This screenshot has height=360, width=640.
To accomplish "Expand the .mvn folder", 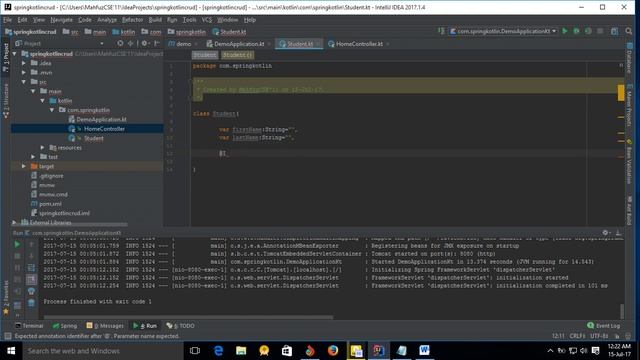I will click(x=24, y=72).
